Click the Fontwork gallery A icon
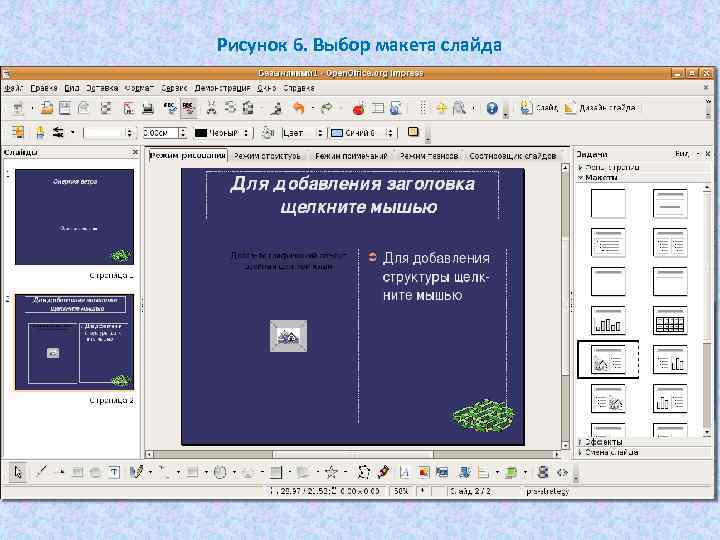 pos(404,472)
